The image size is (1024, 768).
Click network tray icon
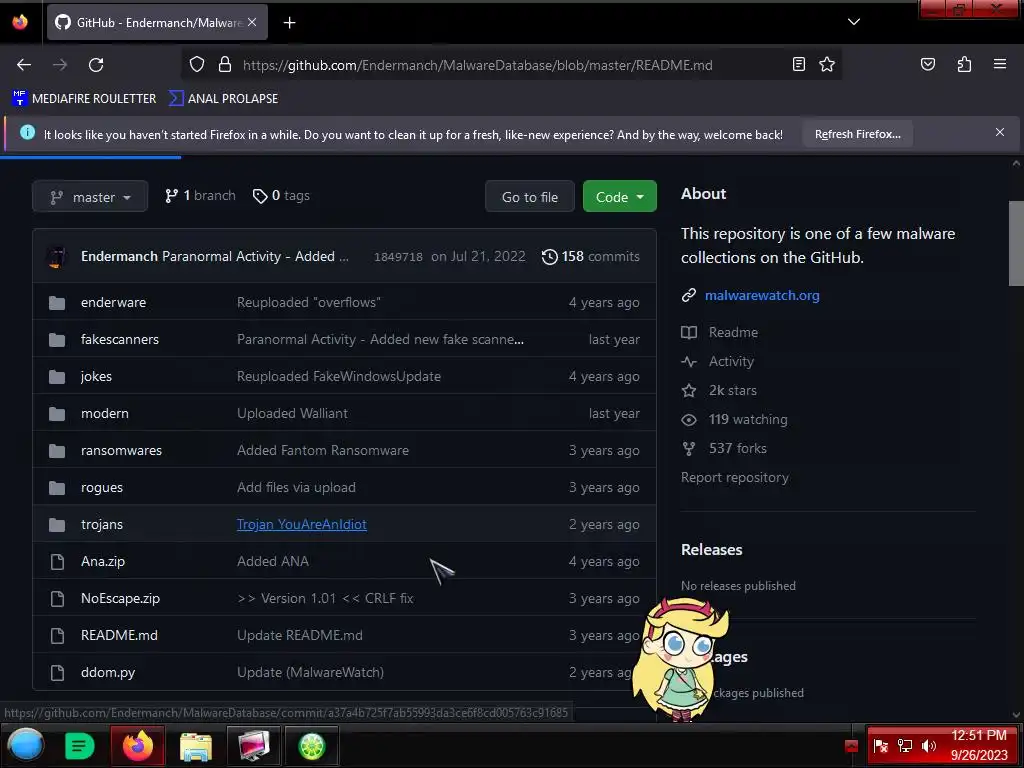[x=904, y=746]
